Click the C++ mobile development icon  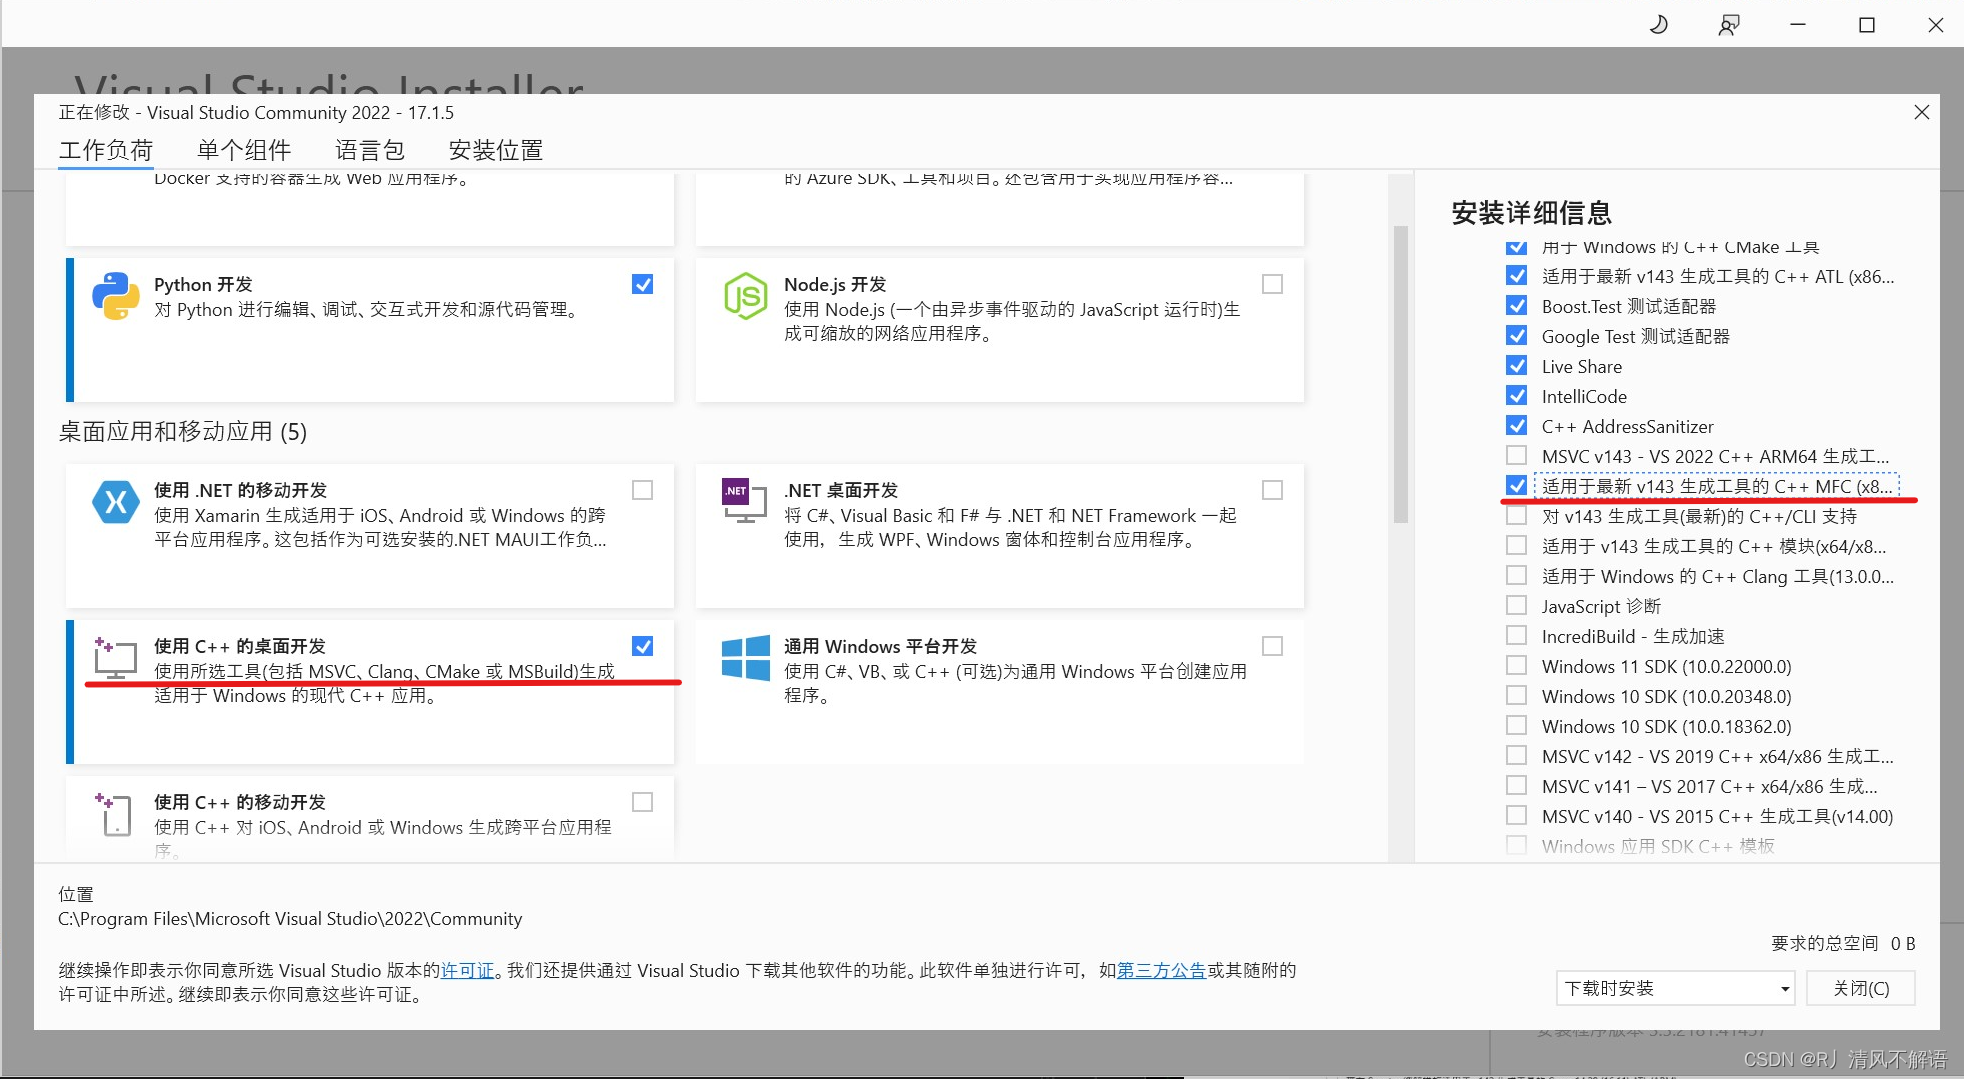point(114,814)
